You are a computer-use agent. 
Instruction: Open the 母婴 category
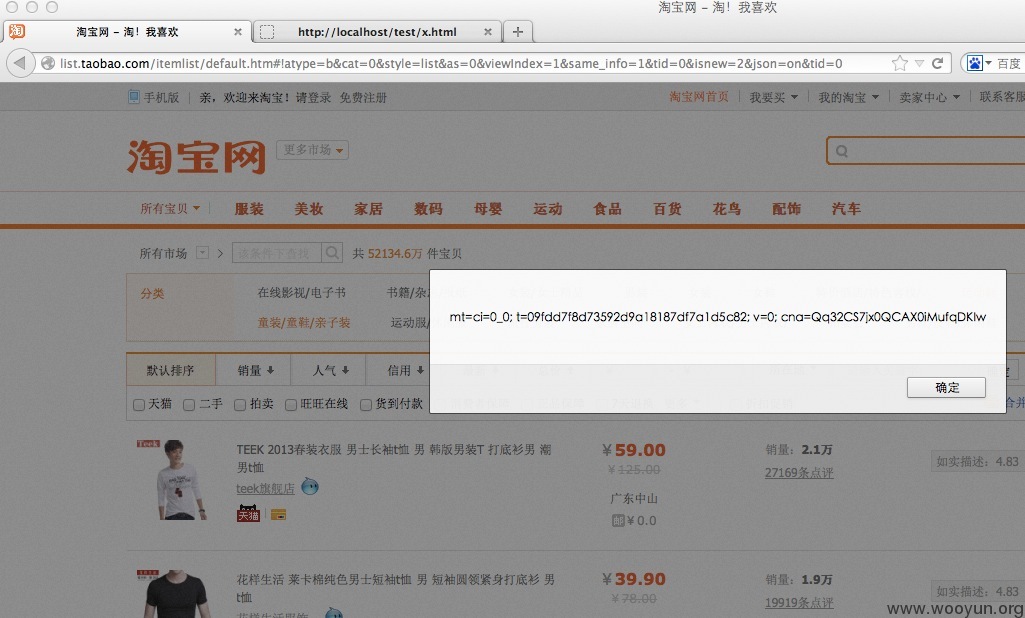(488, 209)
